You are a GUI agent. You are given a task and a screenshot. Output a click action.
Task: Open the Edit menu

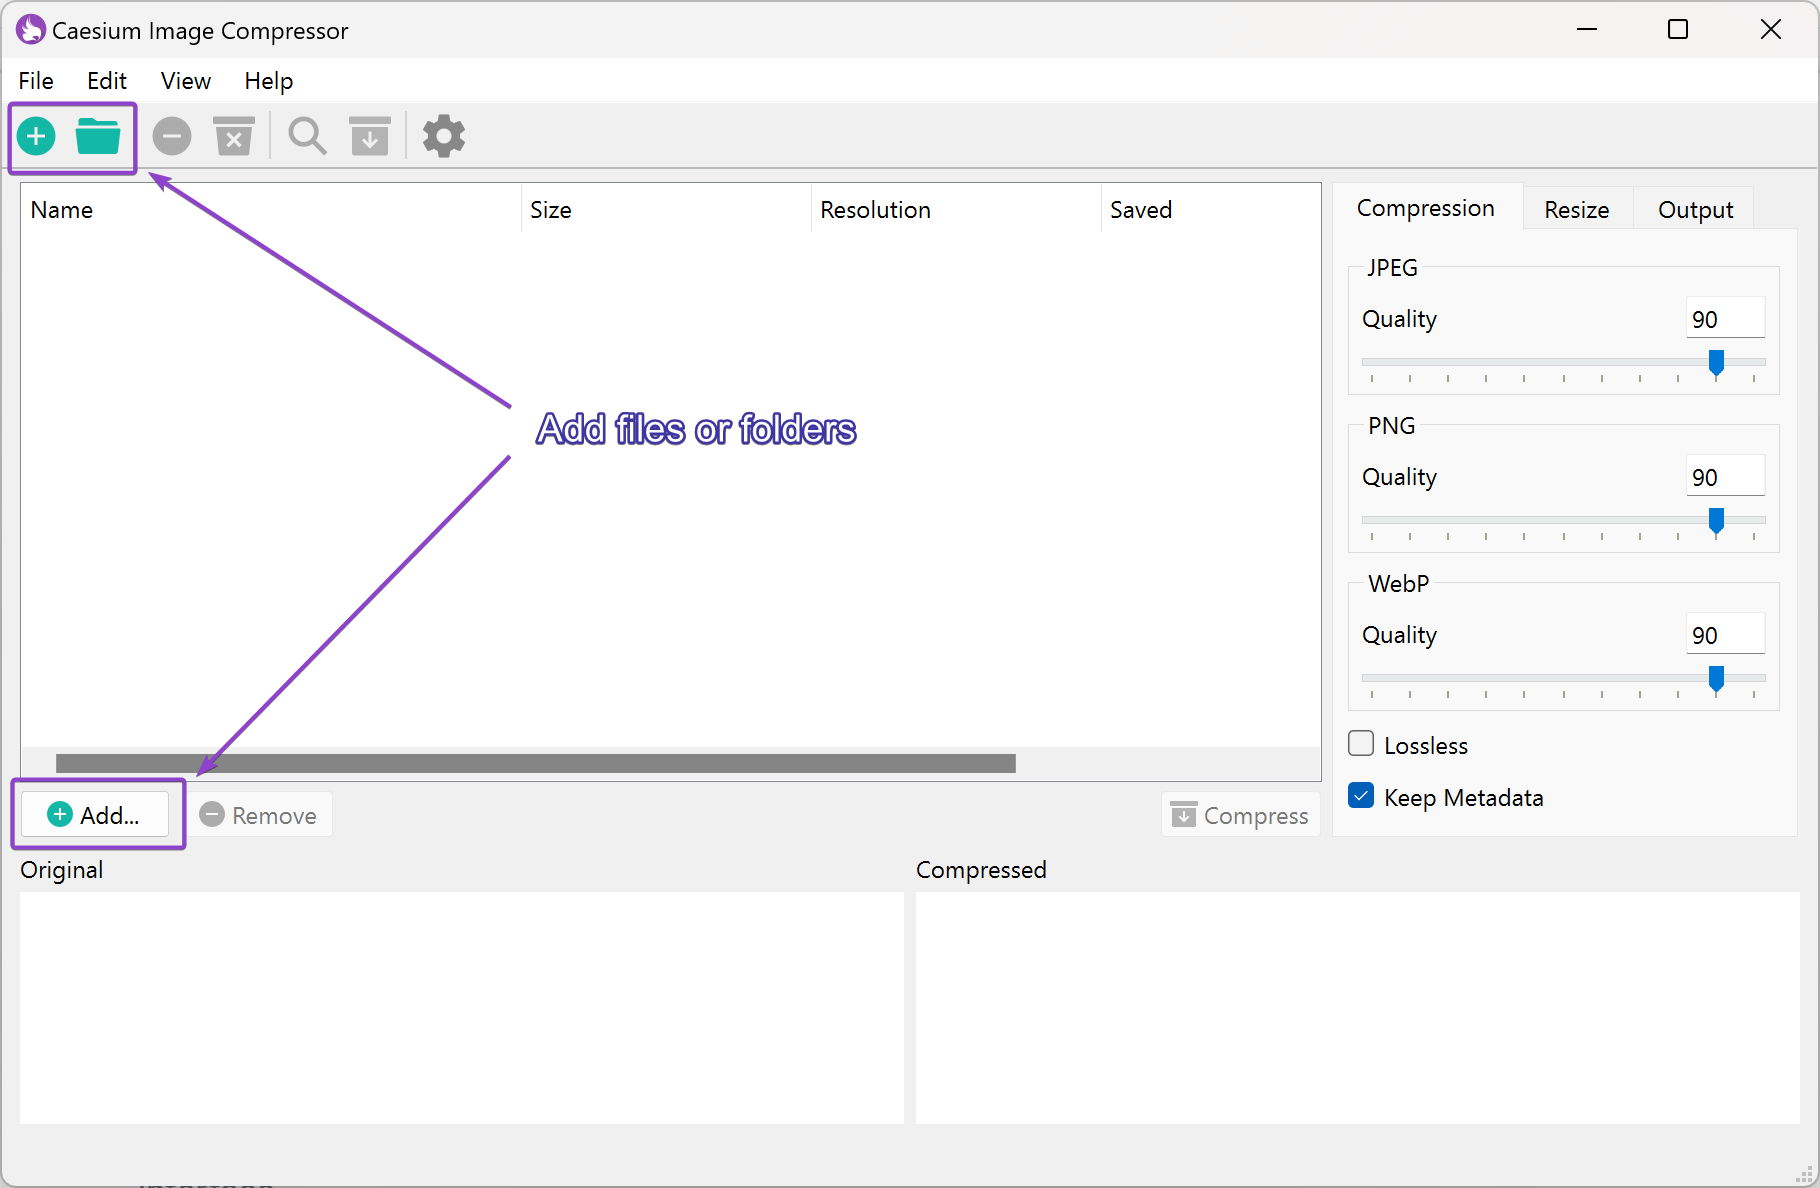pos(107,81)
